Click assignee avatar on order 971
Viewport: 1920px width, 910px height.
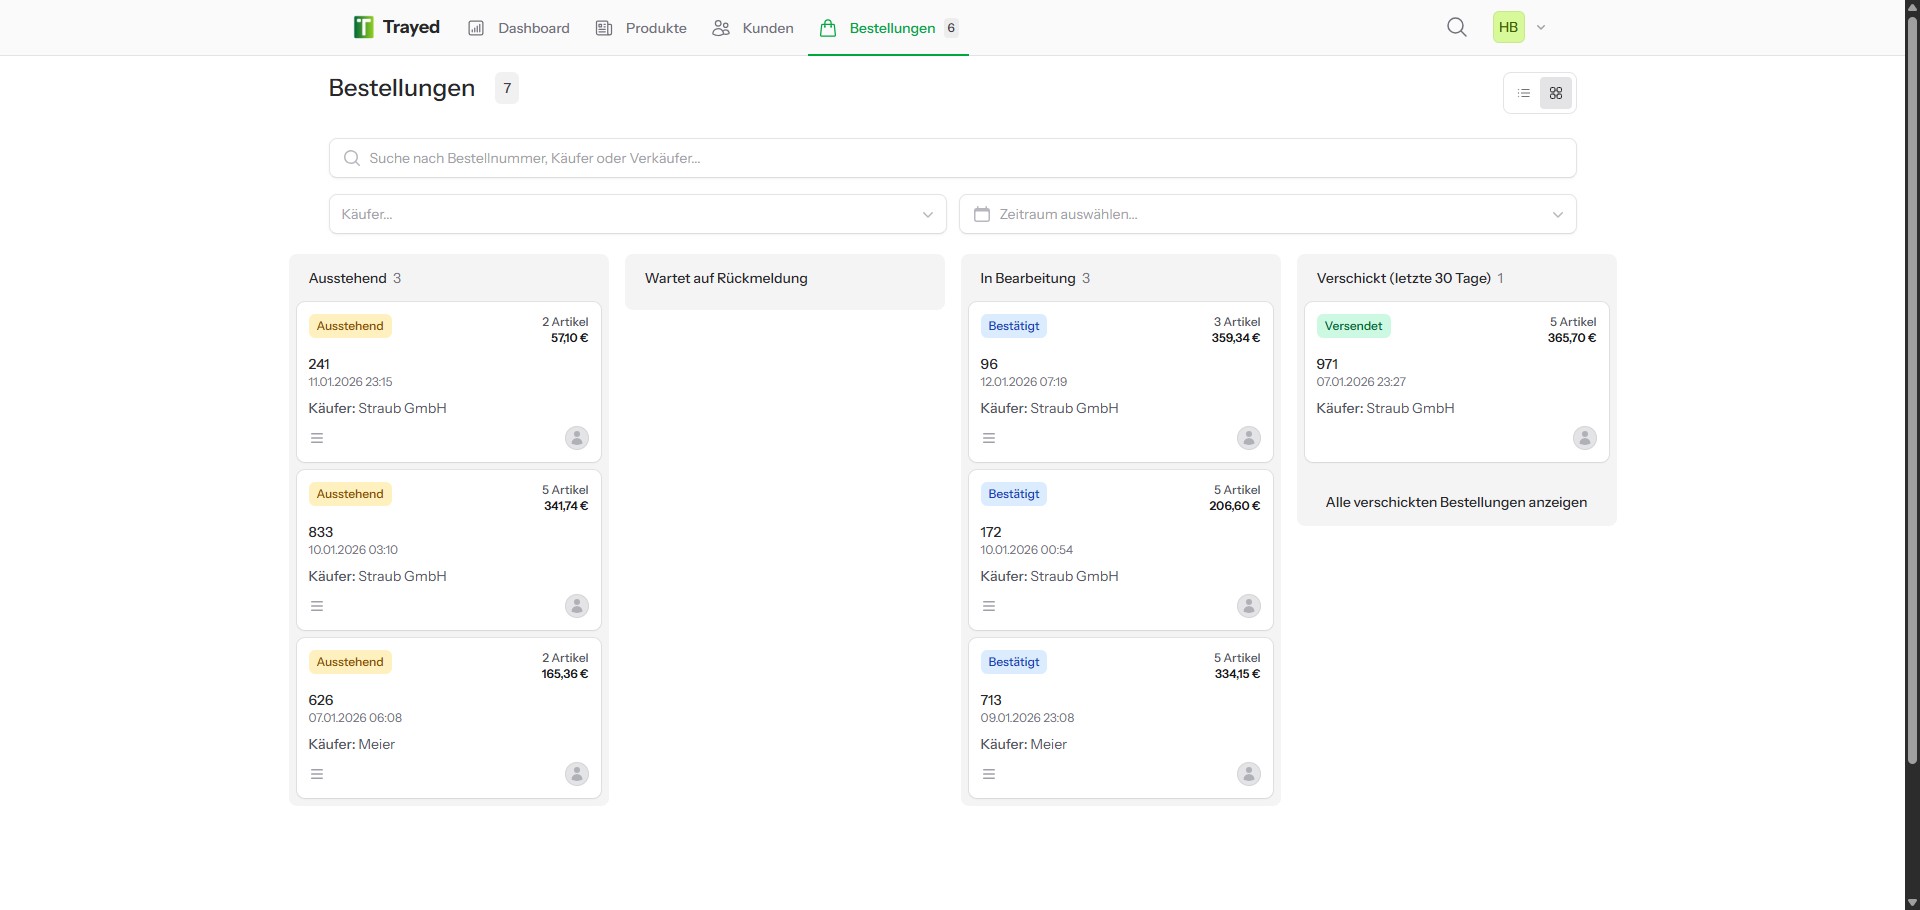point(1585,438)
